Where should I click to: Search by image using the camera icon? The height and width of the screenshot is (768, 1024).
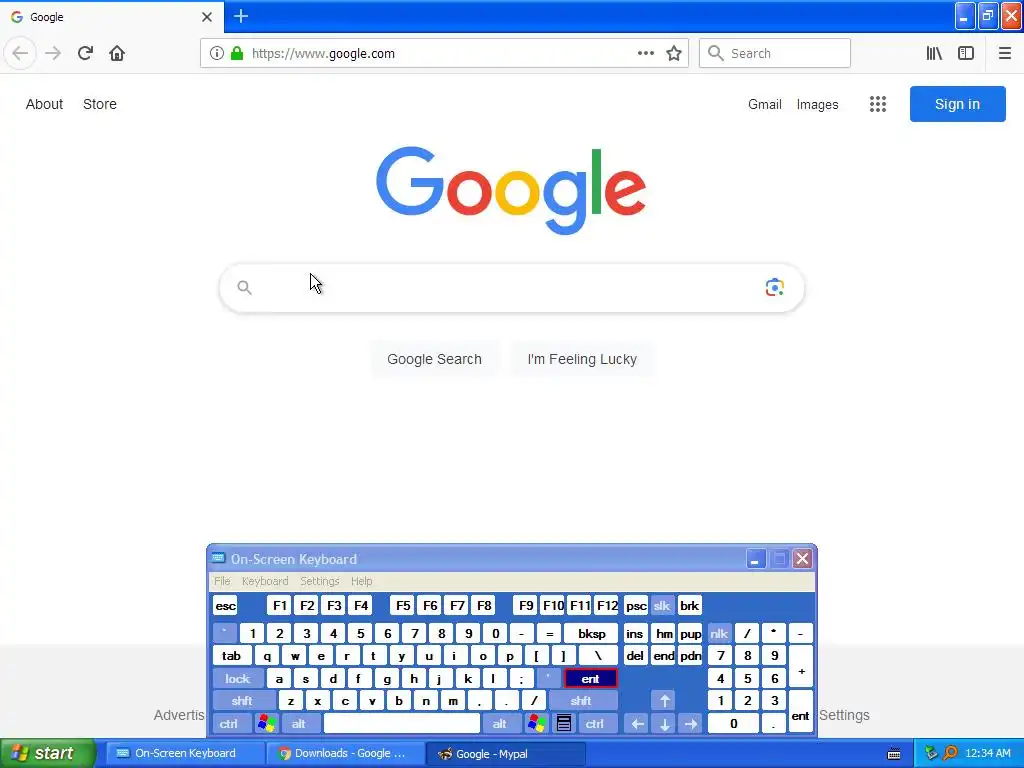point(775,287)
